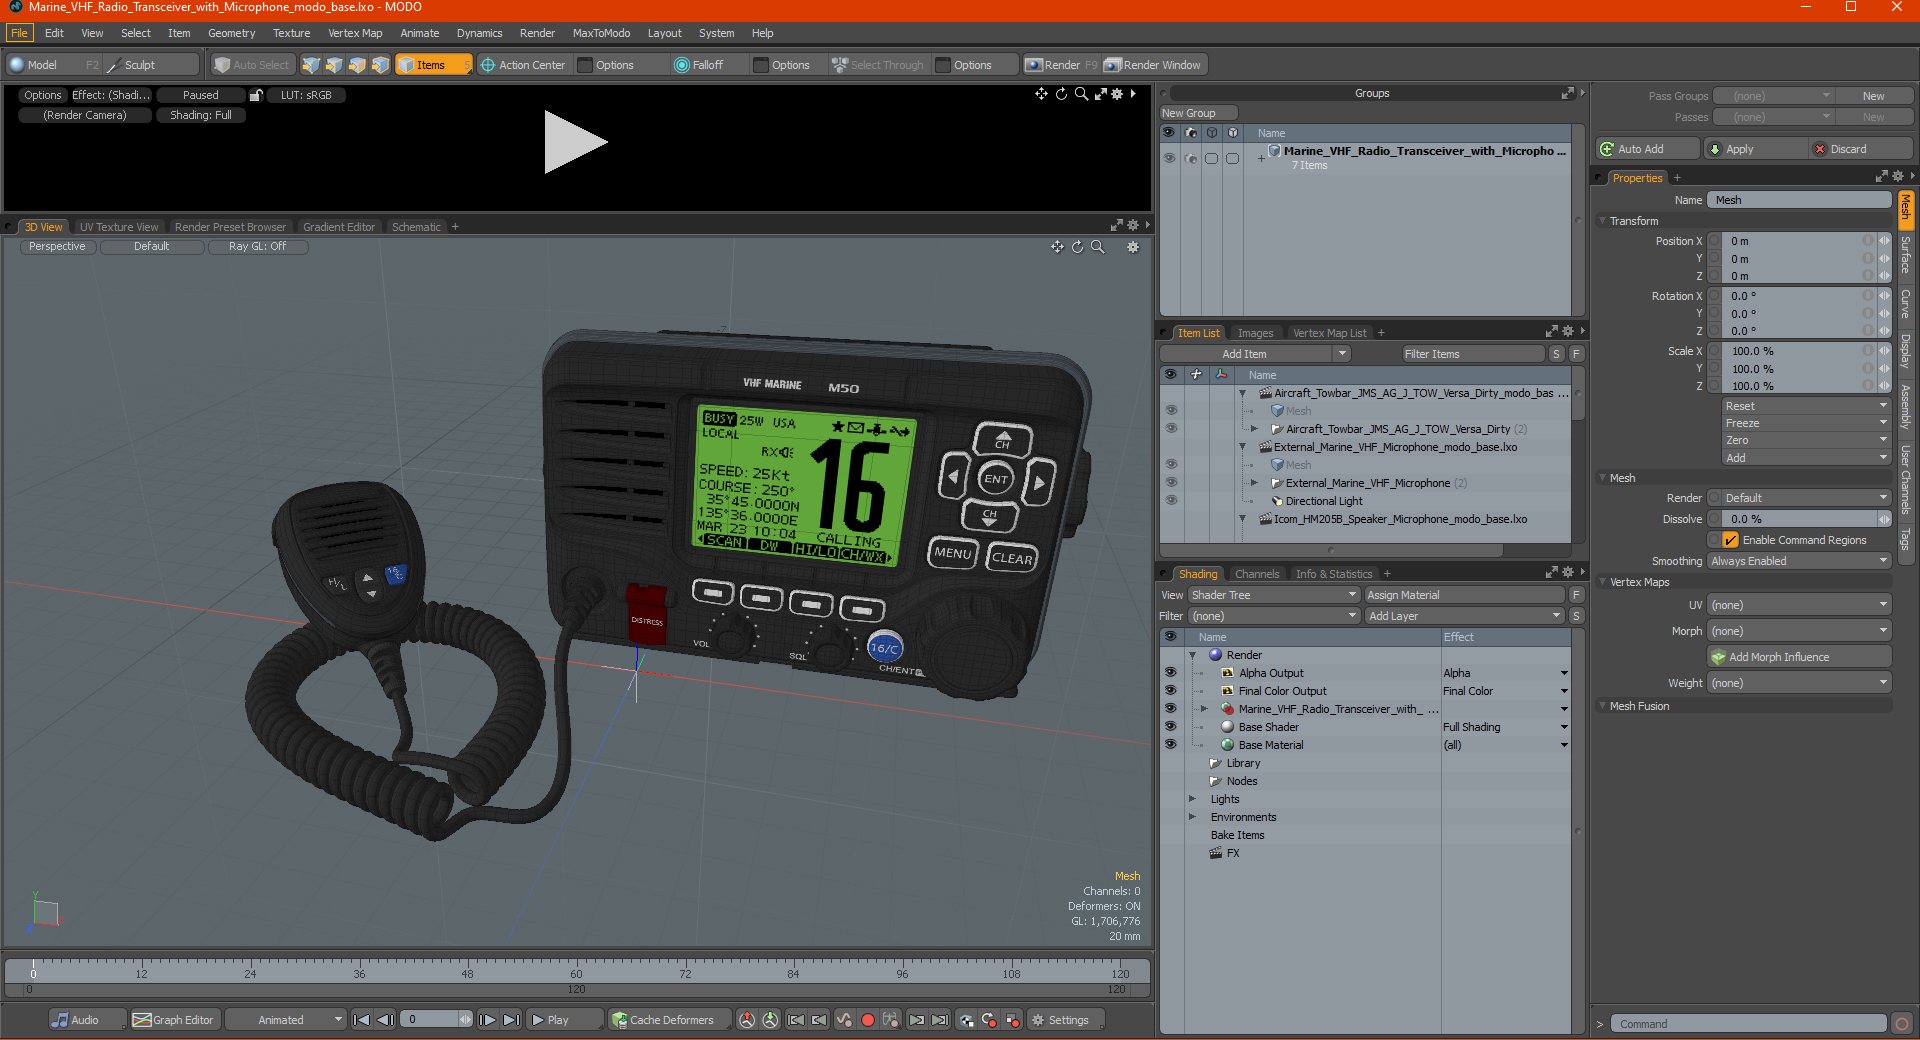The image size is (1920, 1040).
Task: Click the Auto Add button
Action: 1648,149
